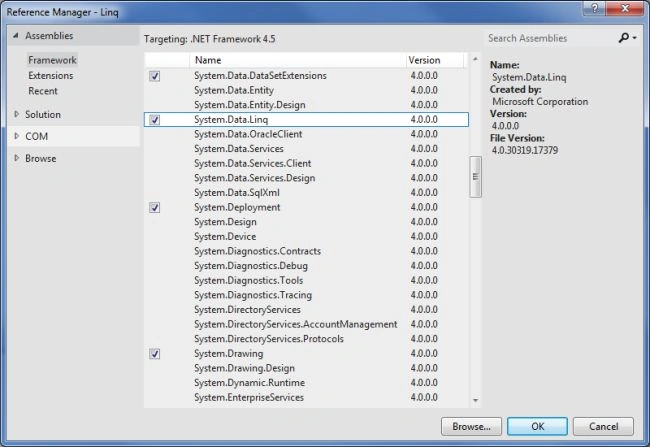Viewport: 650px width, 447px height.
Task: Select System.Dynamic.Runtime row
Action: pyautogui.click(x=306, y=383)
